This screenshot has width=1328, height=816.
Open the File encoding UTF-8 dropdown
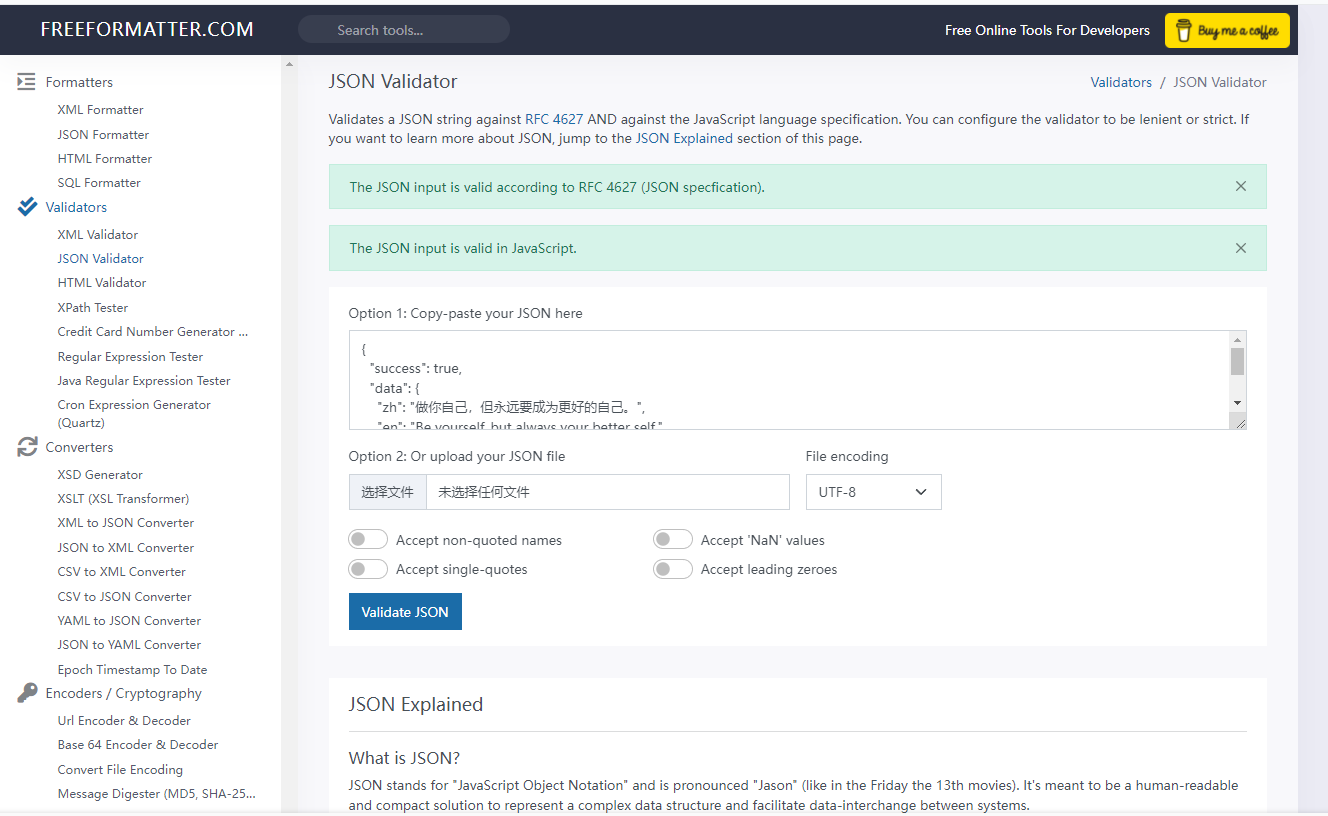point(873,492)
